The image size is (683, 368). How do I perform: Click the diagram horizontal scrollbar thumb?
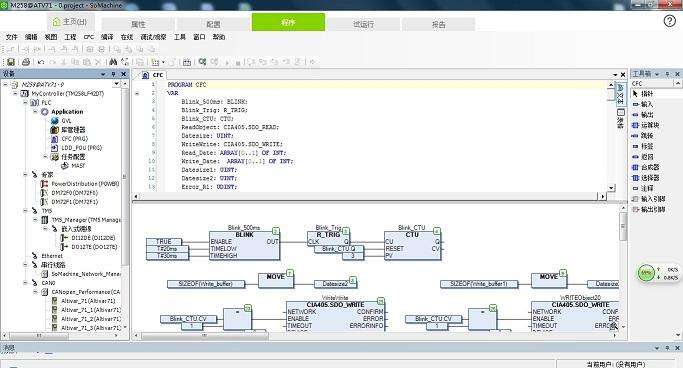coord(205,336)
